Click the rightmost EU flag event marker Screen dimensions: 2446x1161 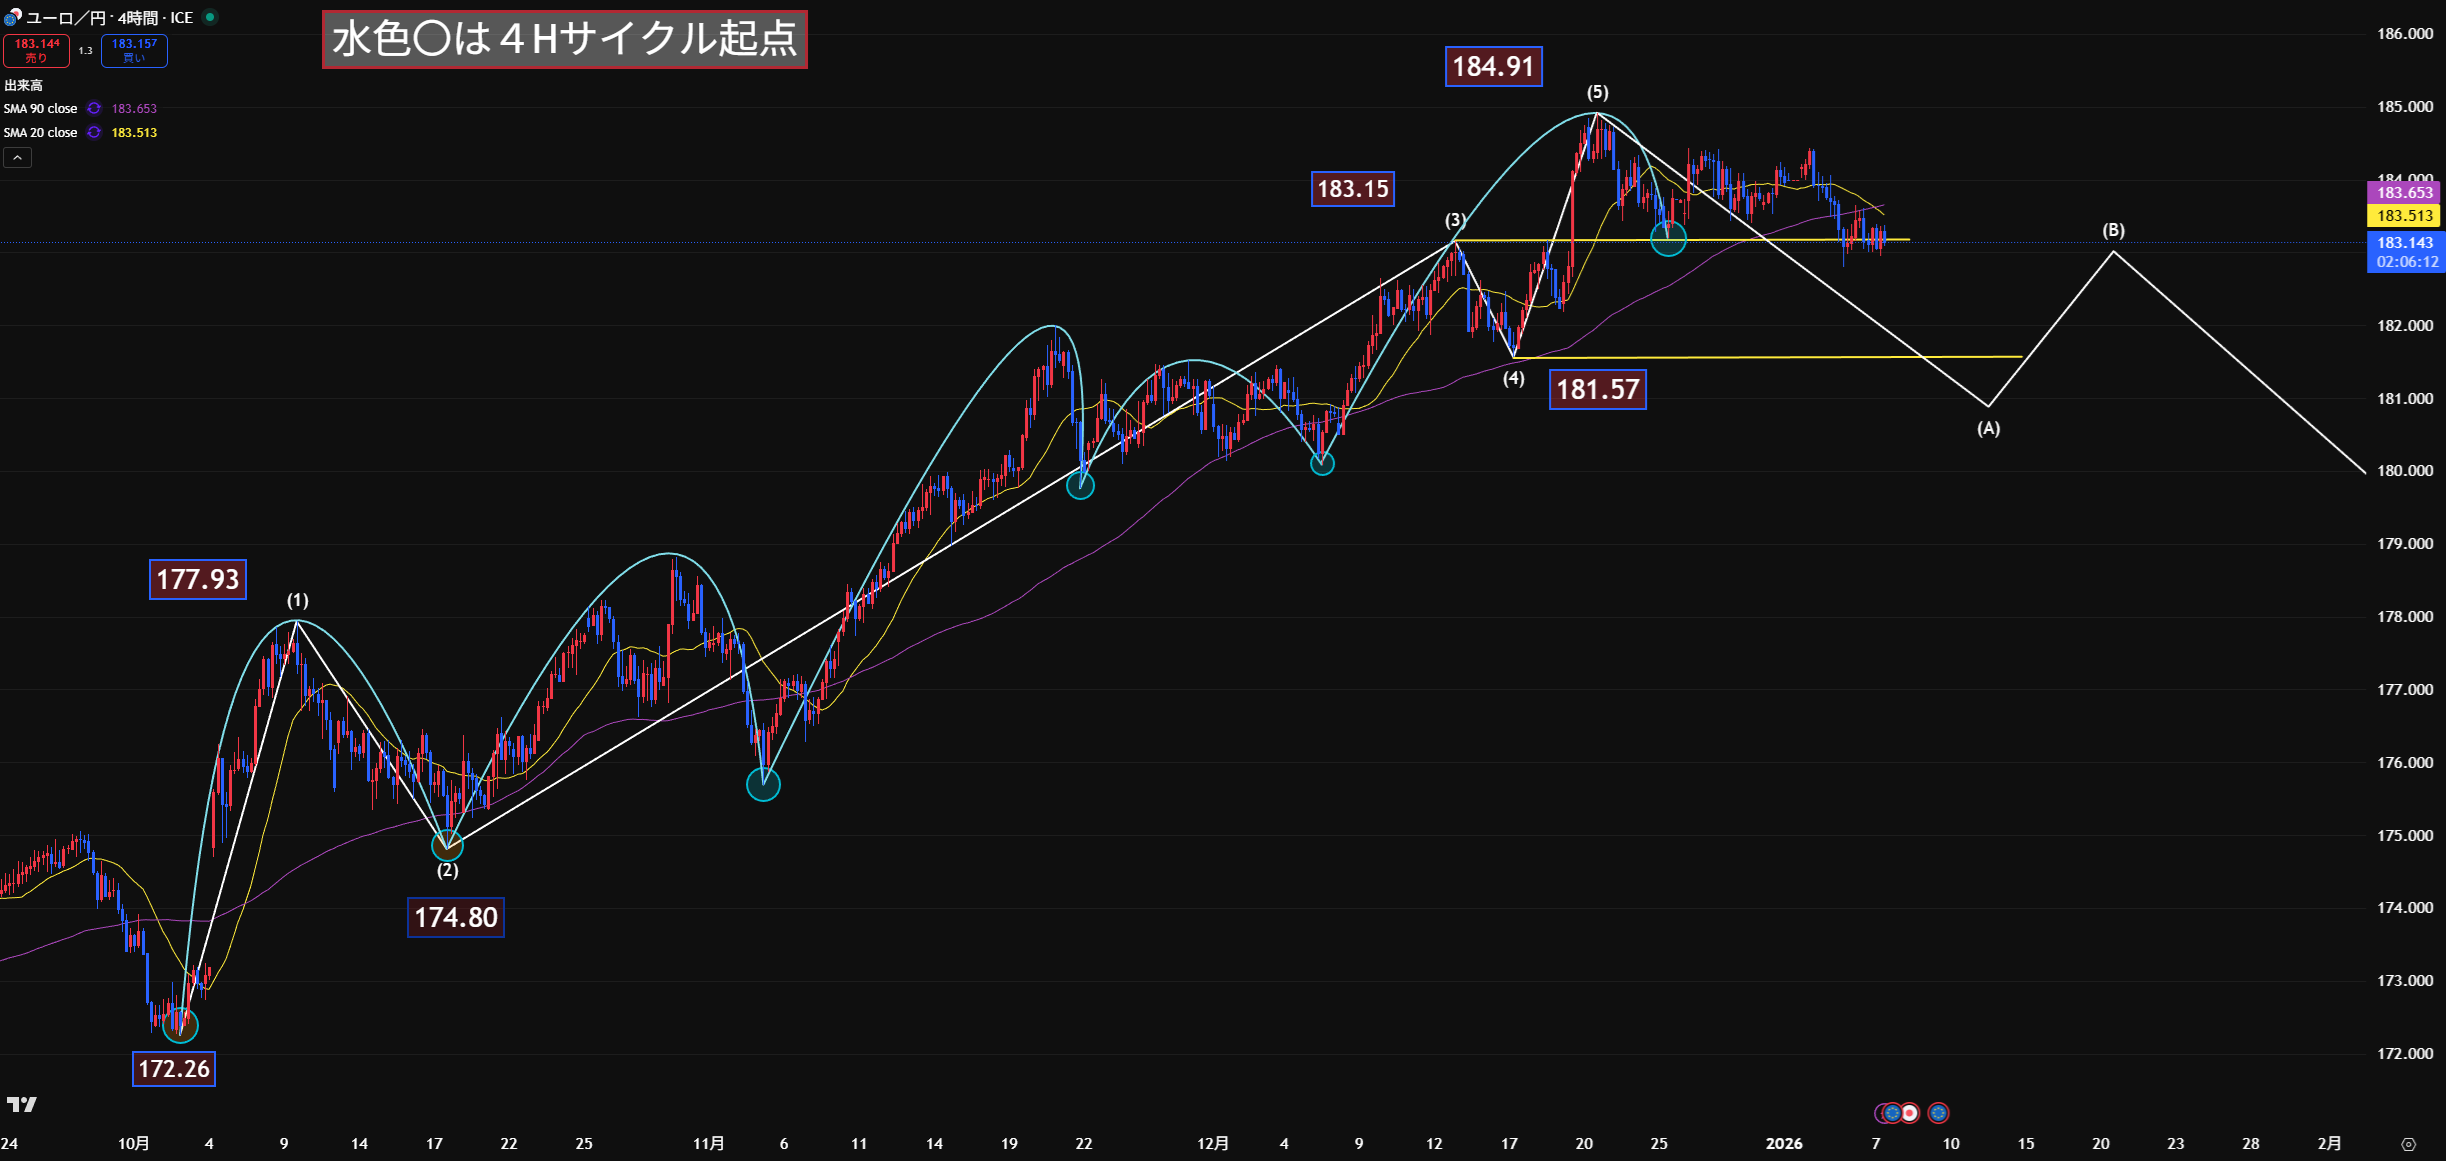1938,1112
